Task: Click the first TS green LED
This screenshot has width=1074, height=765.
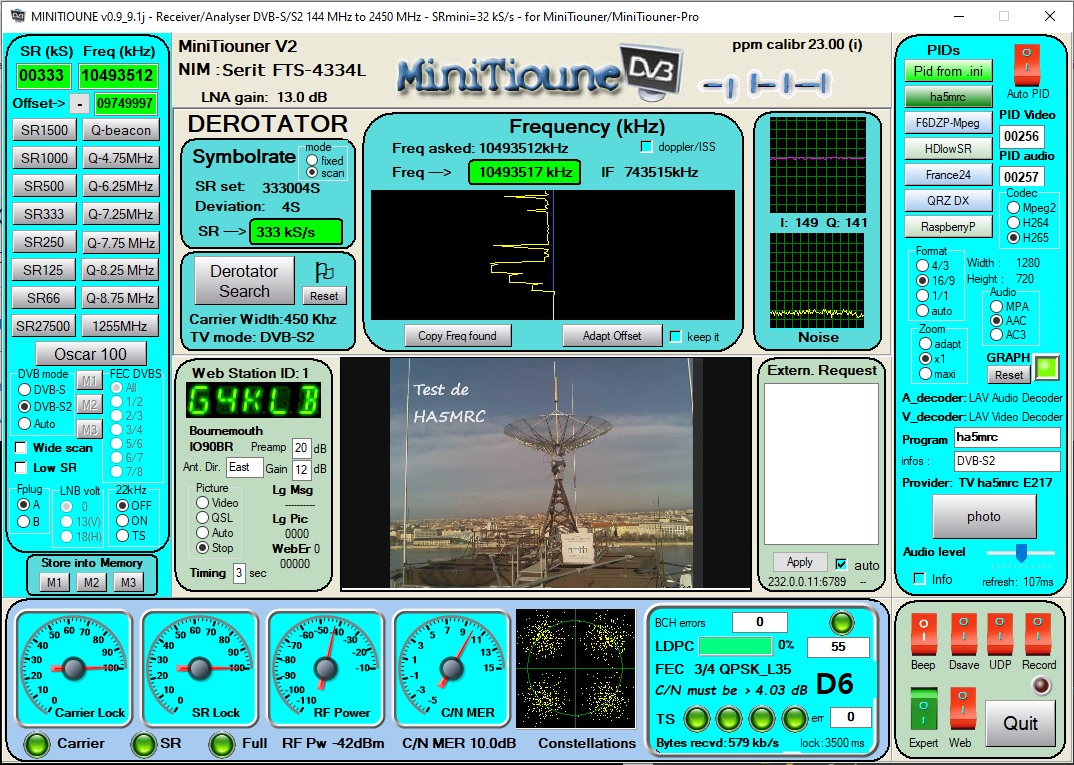Action: tap(697, 718)
